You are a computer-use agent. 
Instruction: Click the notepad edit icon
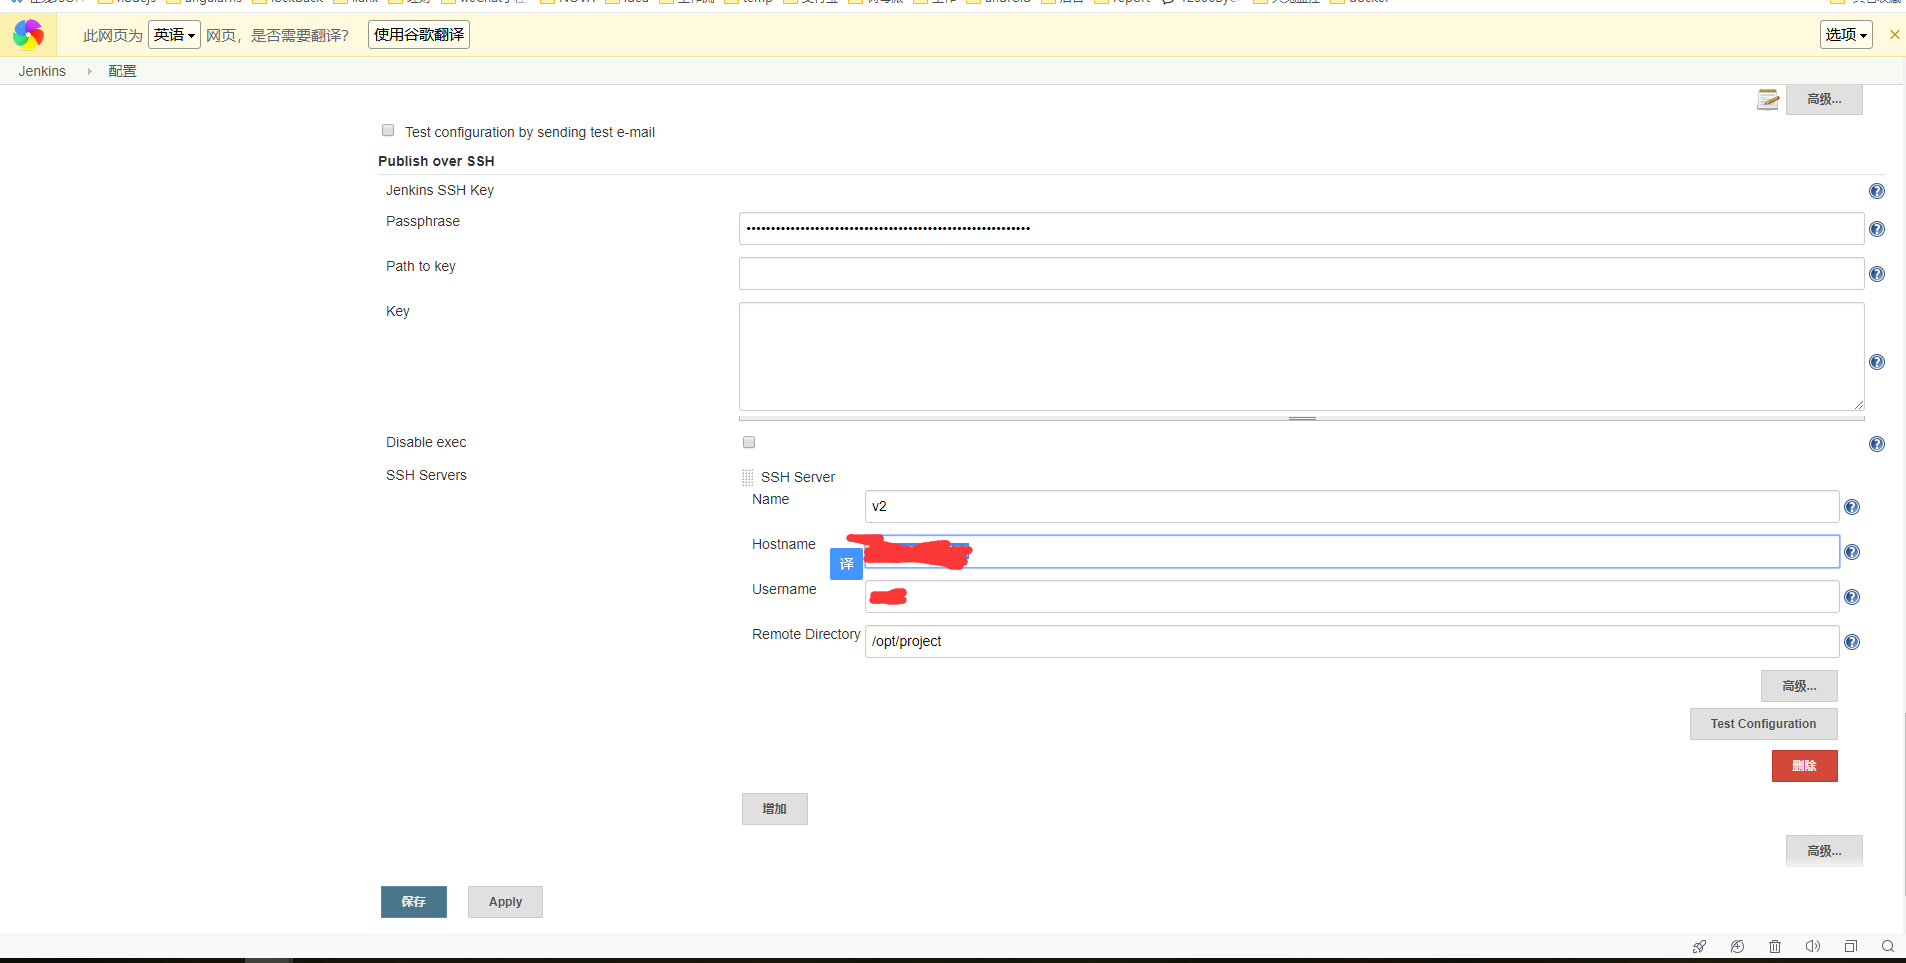click(1768, 99)
